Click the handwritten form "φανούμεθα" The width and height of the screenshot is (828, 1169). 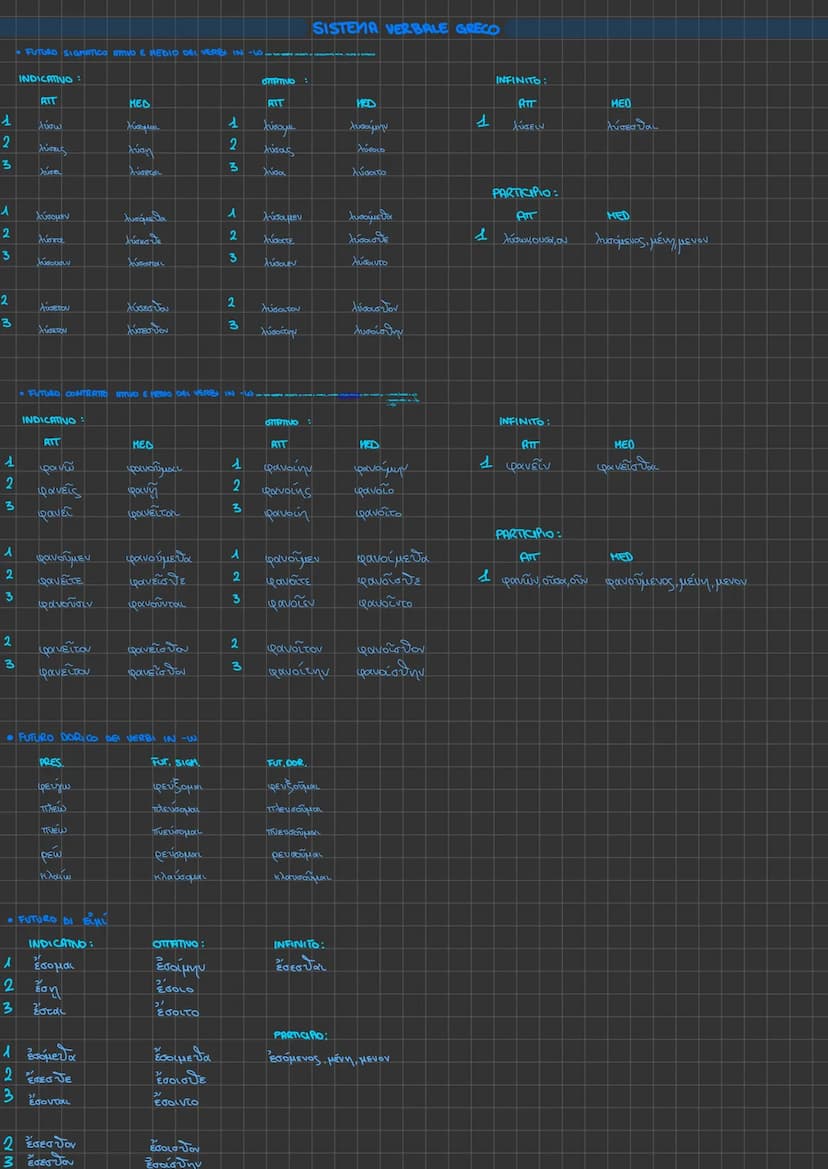pyautogui.click(x=160, y=558)
